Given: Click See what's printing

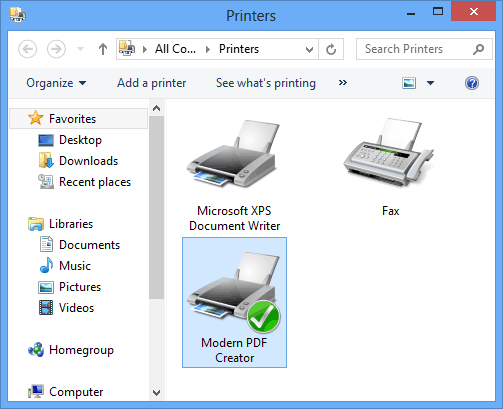Looking at the screenshot, I should point(266,83).
